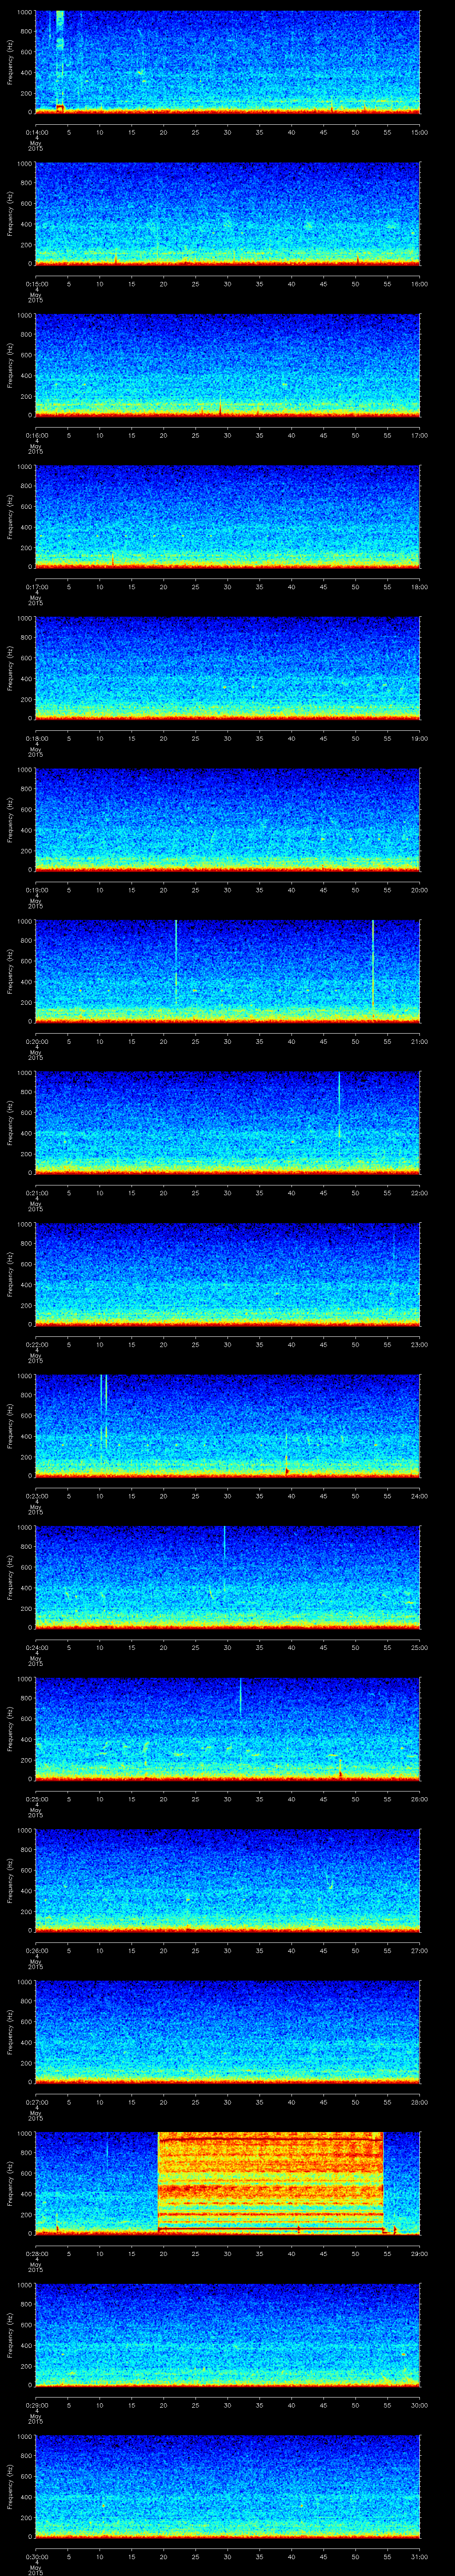Open the spectrogram panel starting at 0:17:00

click(227, 516)
